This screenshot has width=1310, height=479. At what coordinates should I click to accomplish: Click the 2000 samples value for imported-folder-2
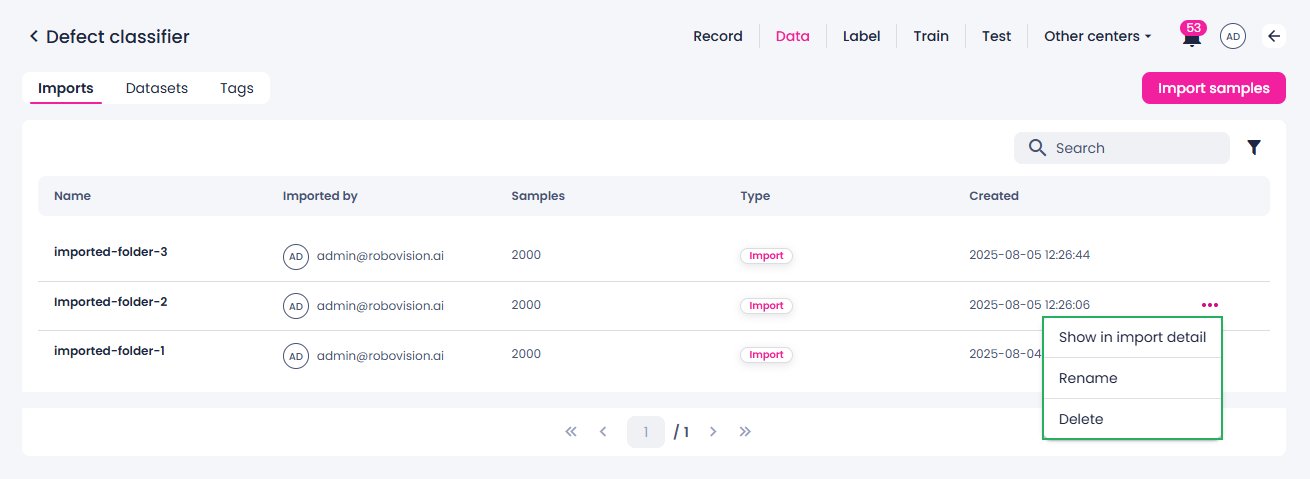(x=526, y=305)
